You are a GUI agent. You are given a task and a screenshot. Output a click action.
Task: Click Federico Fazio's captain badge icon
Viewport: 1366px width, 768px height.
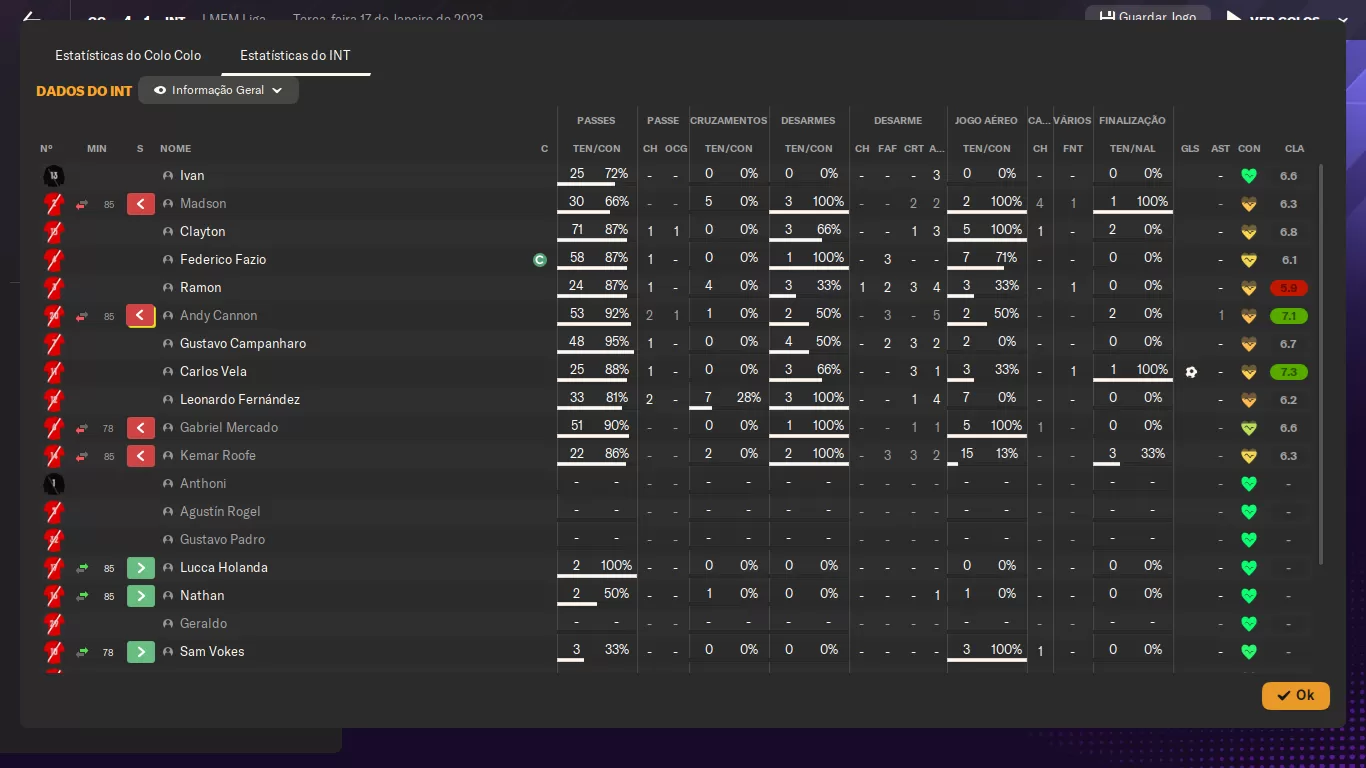(x=540, y=260)
